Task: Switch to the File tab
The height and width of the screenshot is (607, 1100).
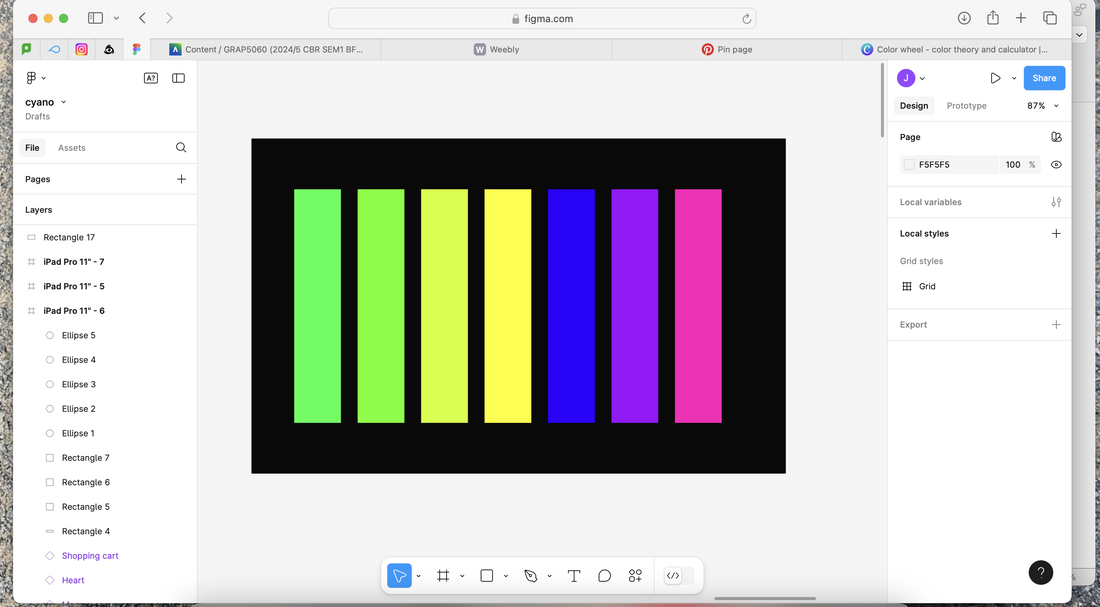Action: pyautogui.click(x=32, y=148)
